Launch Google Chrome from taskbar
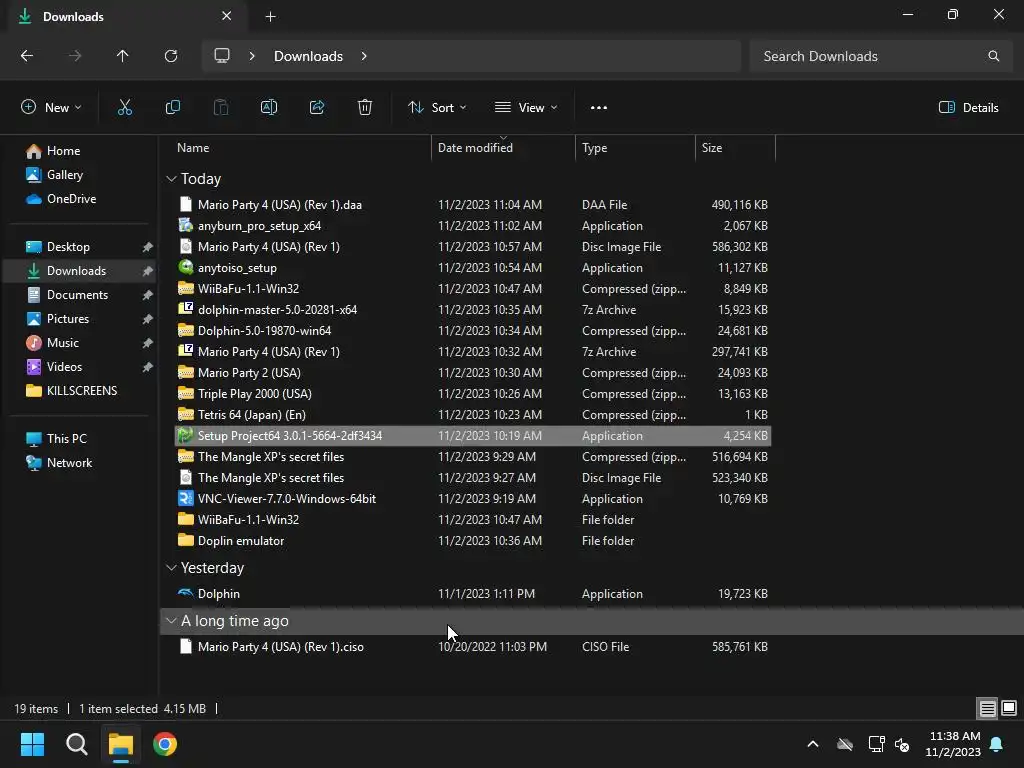Screen dimensions: 1024x768 (165, 744)
